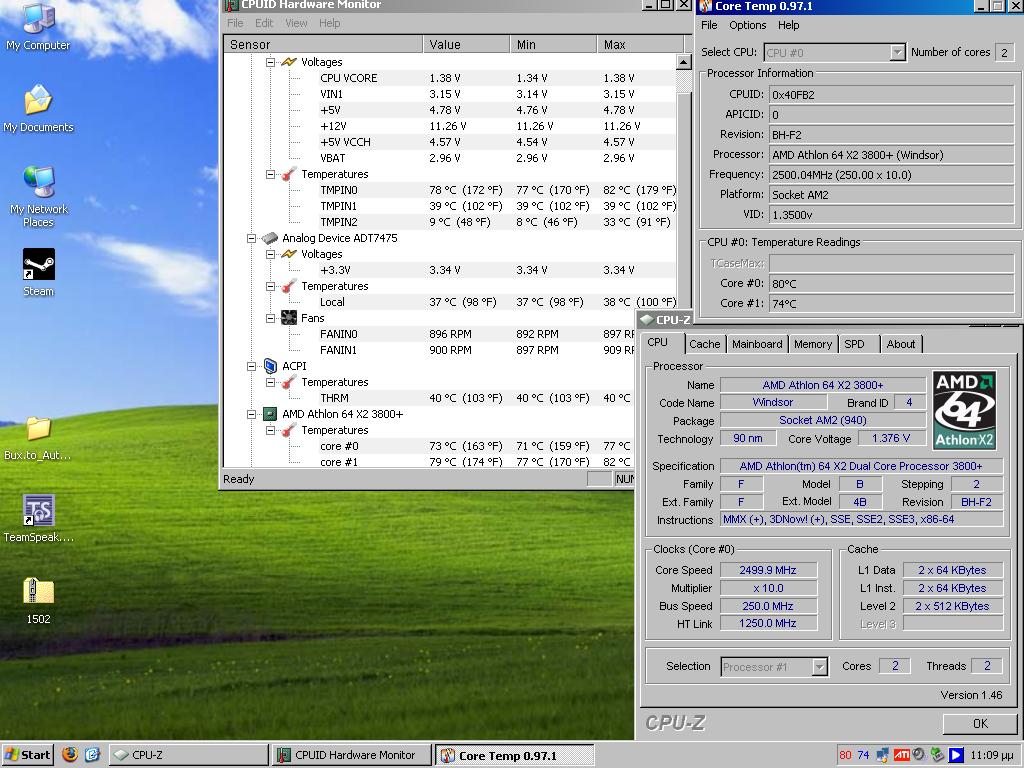This screenshot has height=768, width=1024.
Task: Click the CPUID value field in Core Temp
Action: tap(891, 95)
